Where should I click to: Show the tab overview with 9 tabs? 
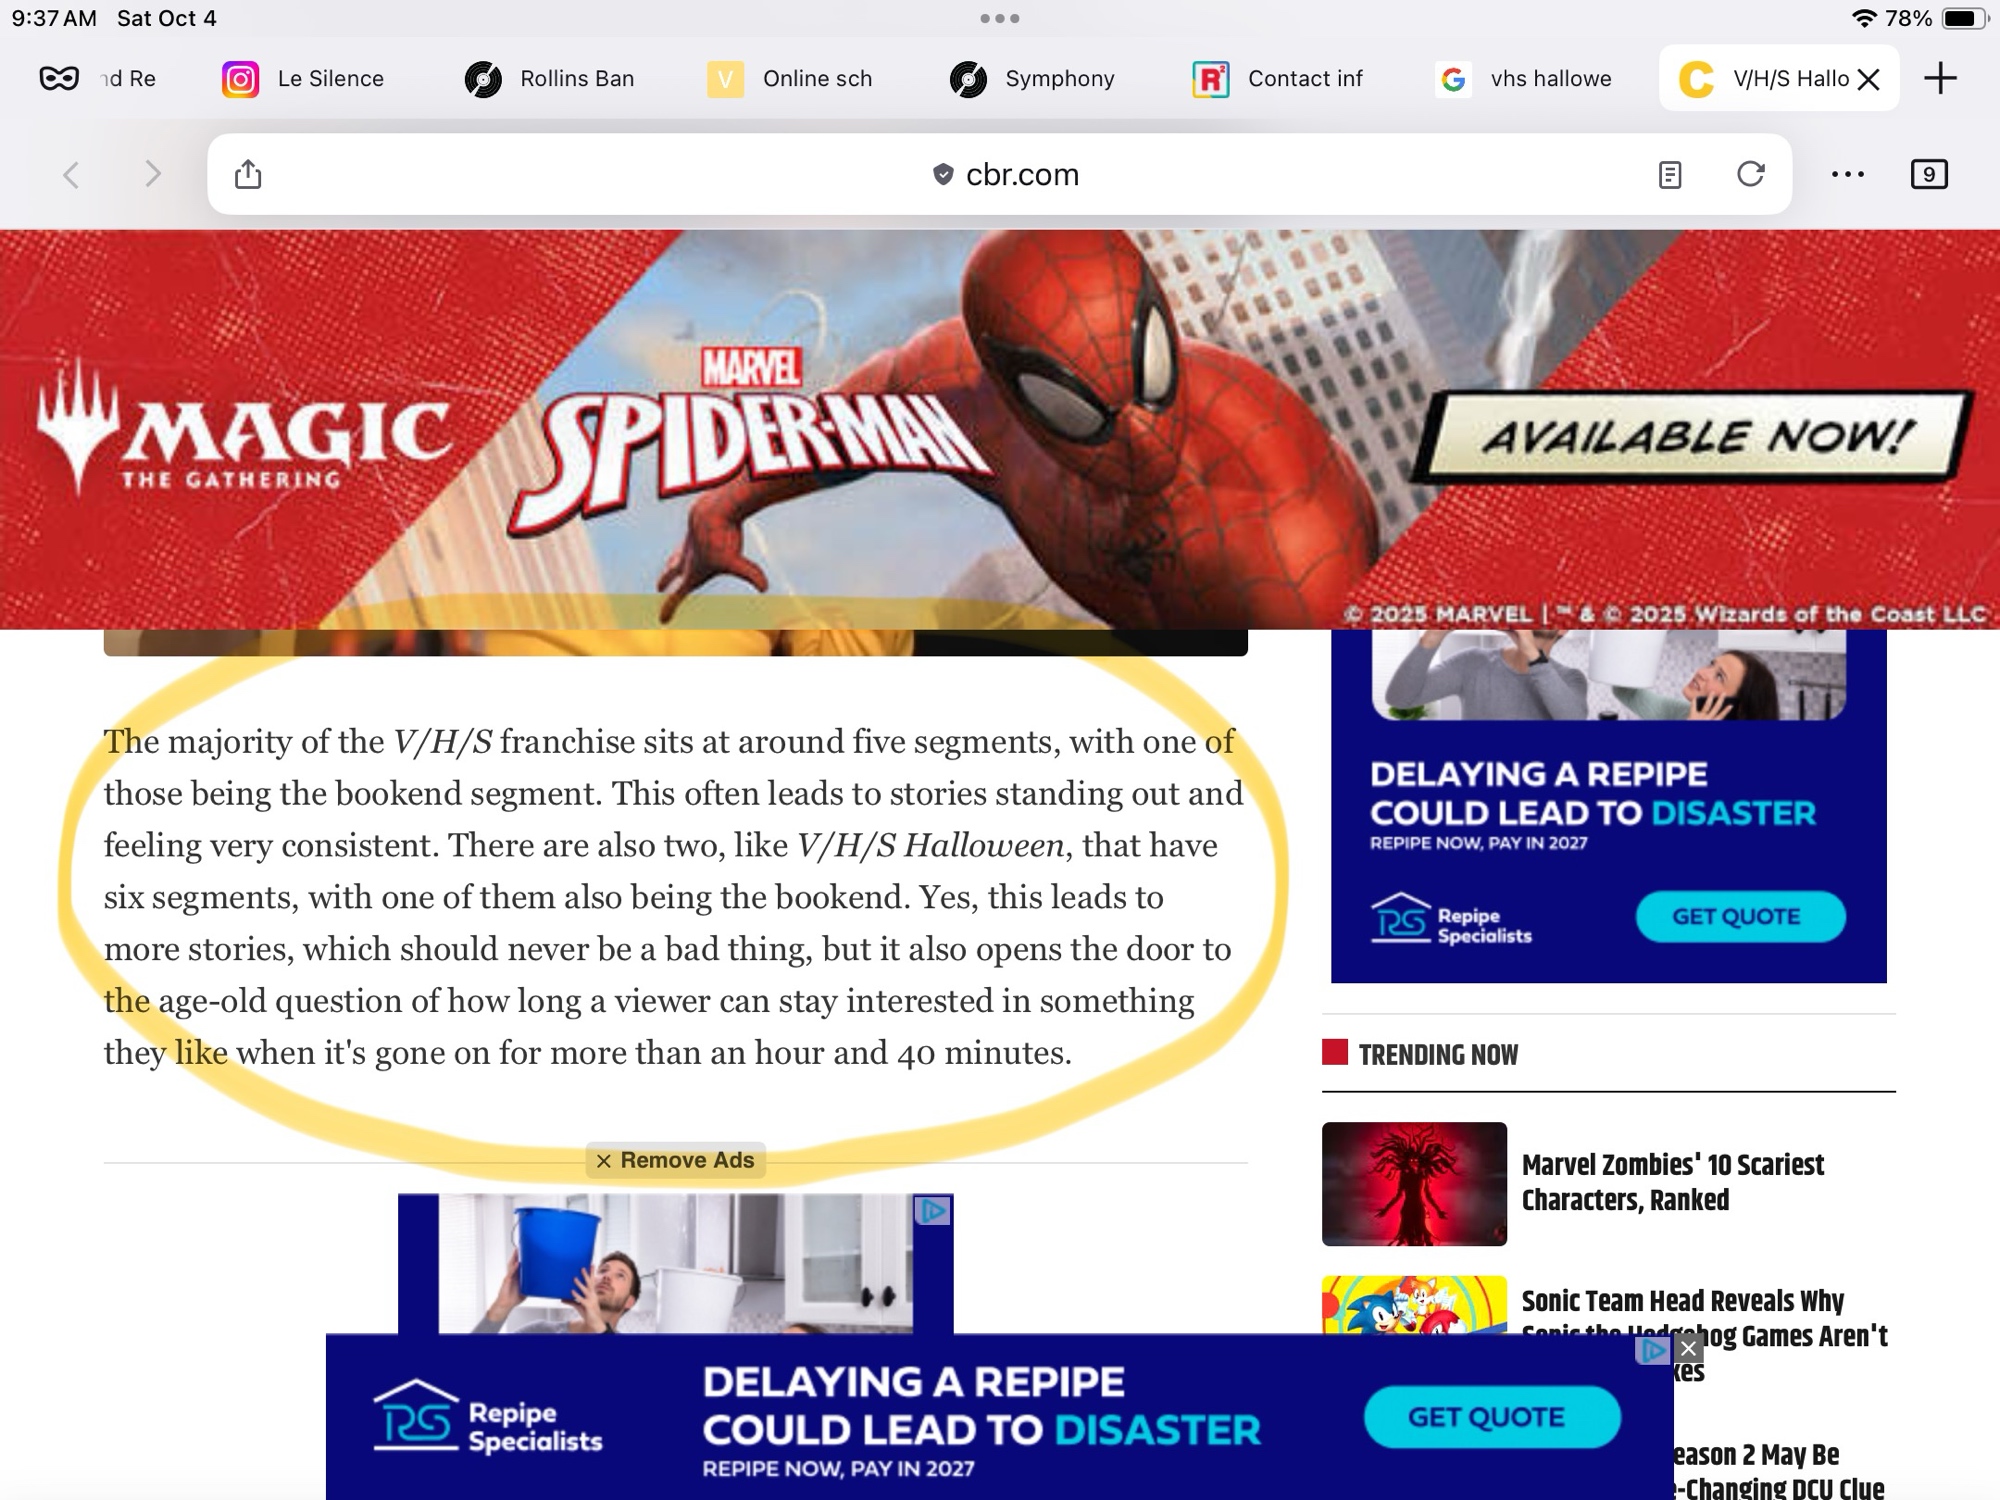[1929, 175]
